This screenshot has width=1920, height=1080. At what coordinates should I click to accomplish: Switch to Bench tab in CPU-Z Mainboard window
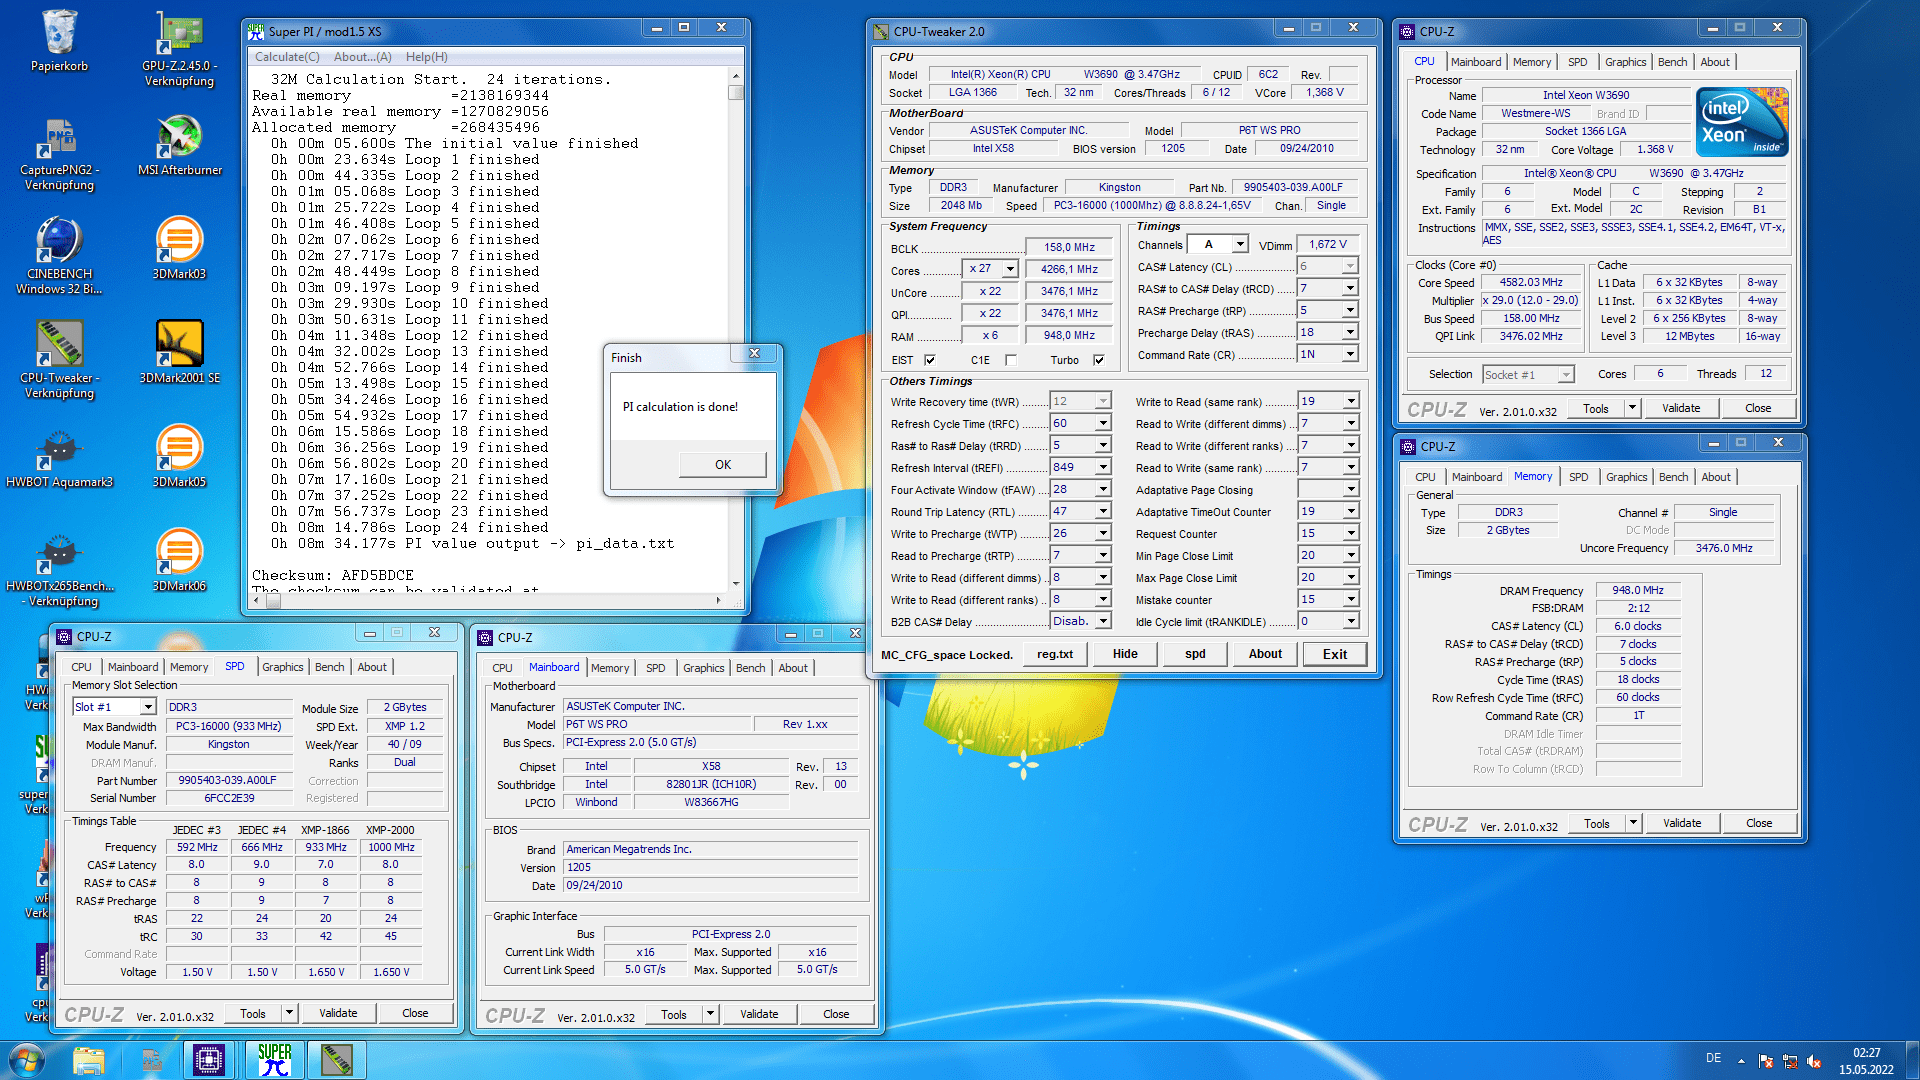click(751, 668)
